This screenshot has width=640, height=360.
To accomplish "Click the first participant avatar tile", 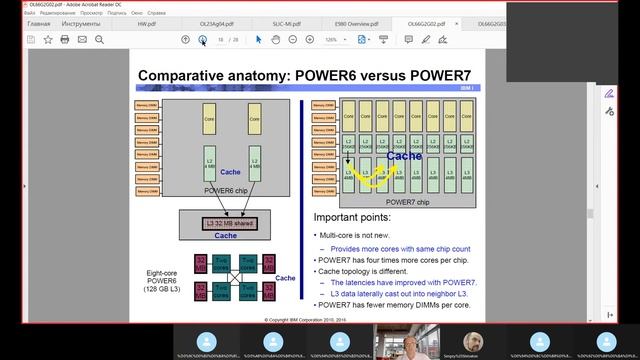I will 207,342.
